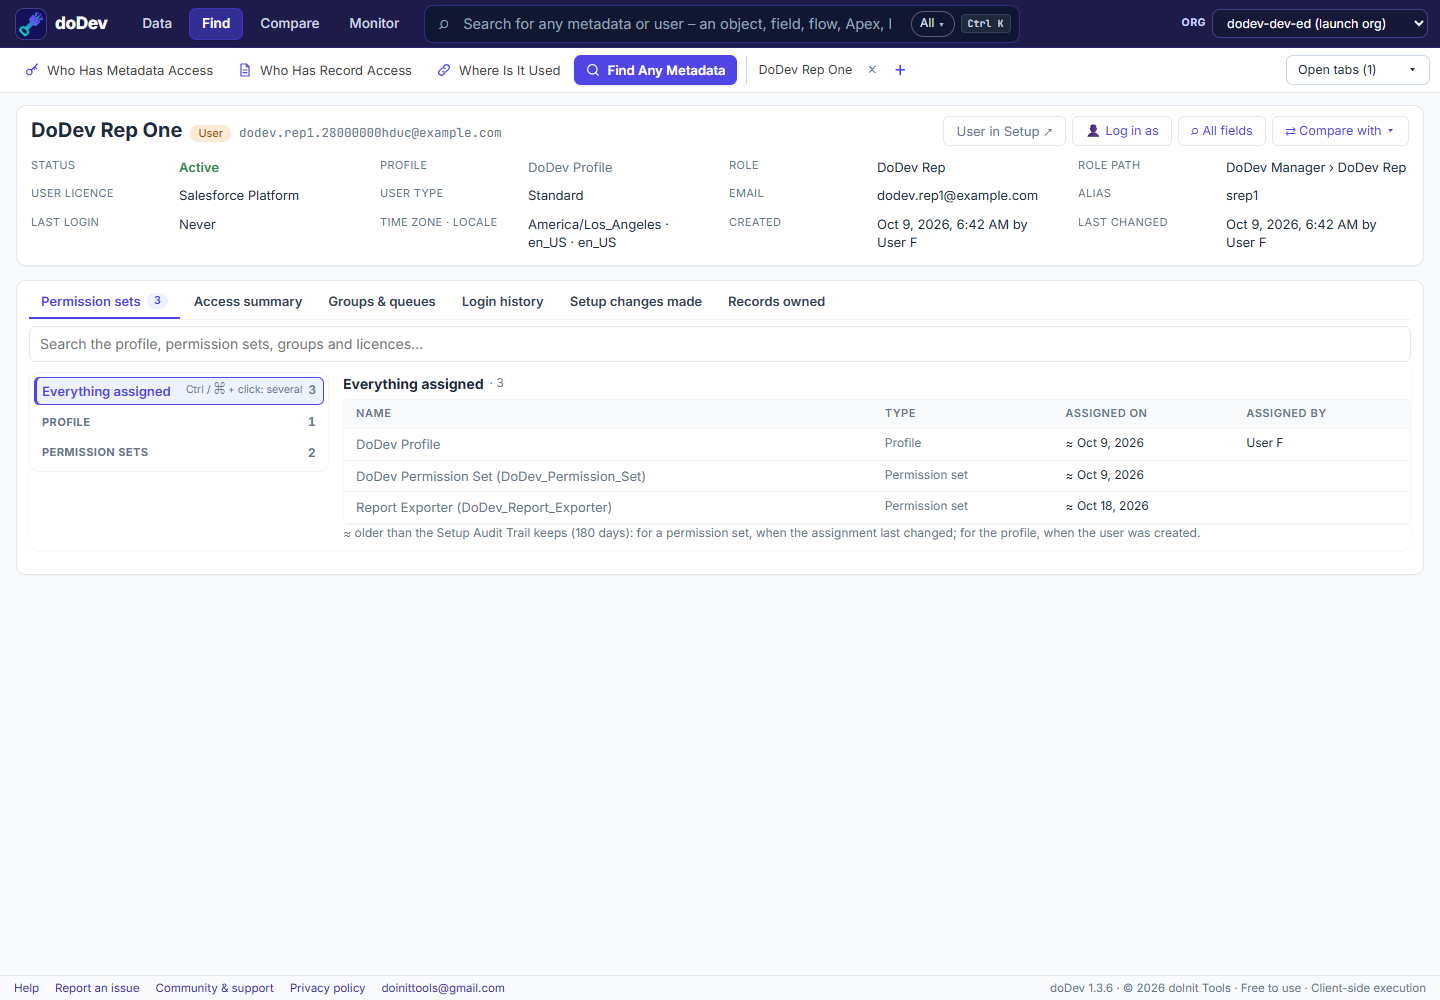This screenshot has width=1440, height=1000.
Task: Click the All fields button
Action: tap(1222, 131)
